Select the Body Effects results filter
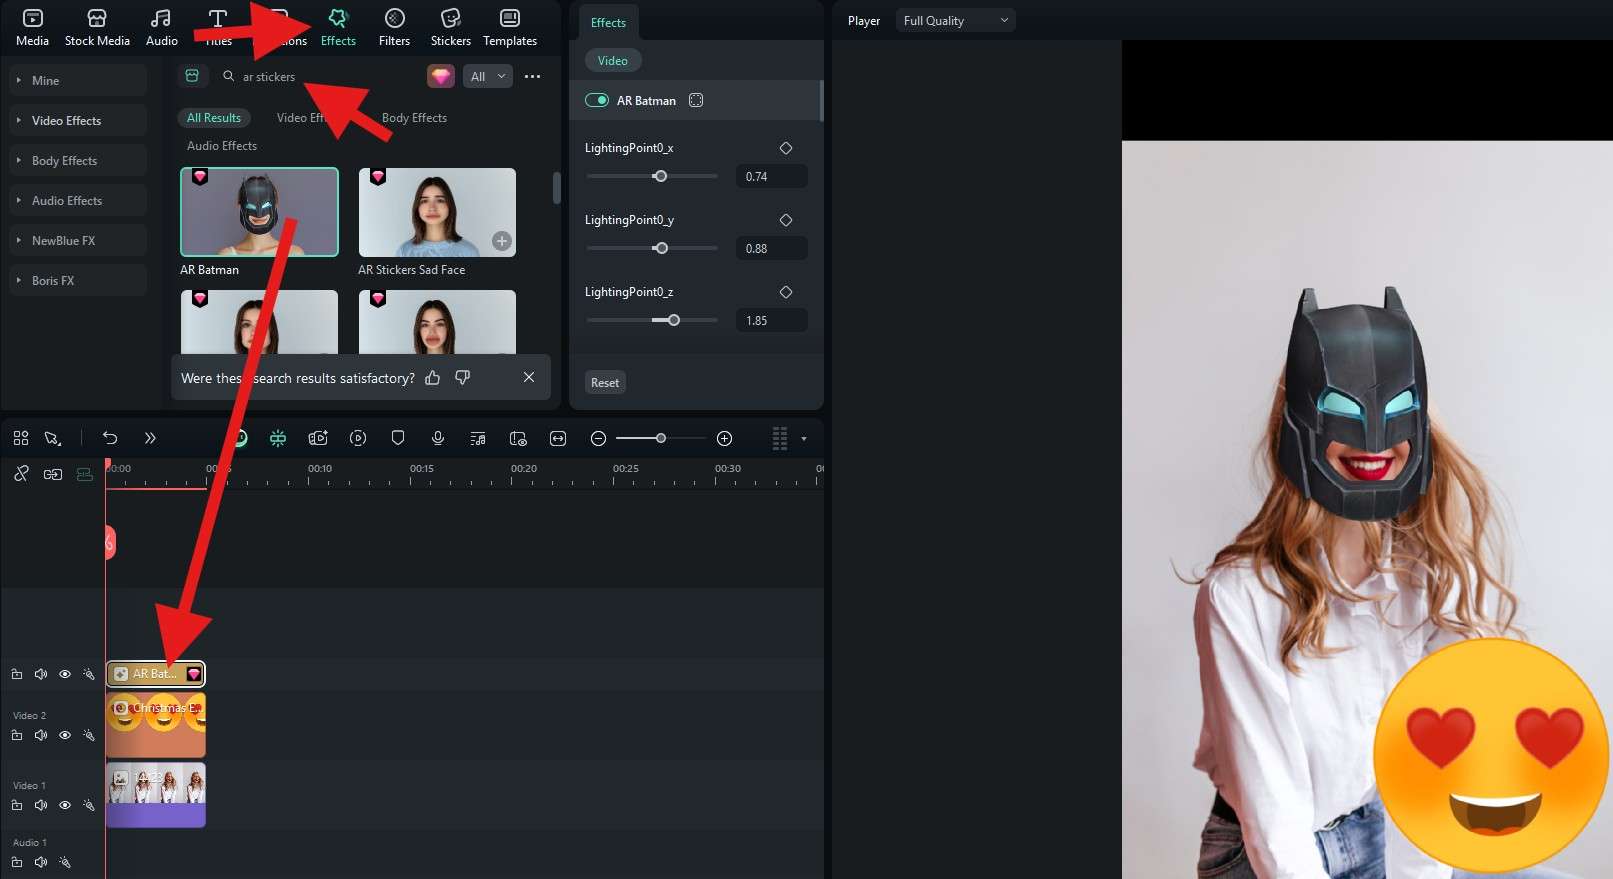The width and height of the screenshot is (1613, 879). [414, 117]
